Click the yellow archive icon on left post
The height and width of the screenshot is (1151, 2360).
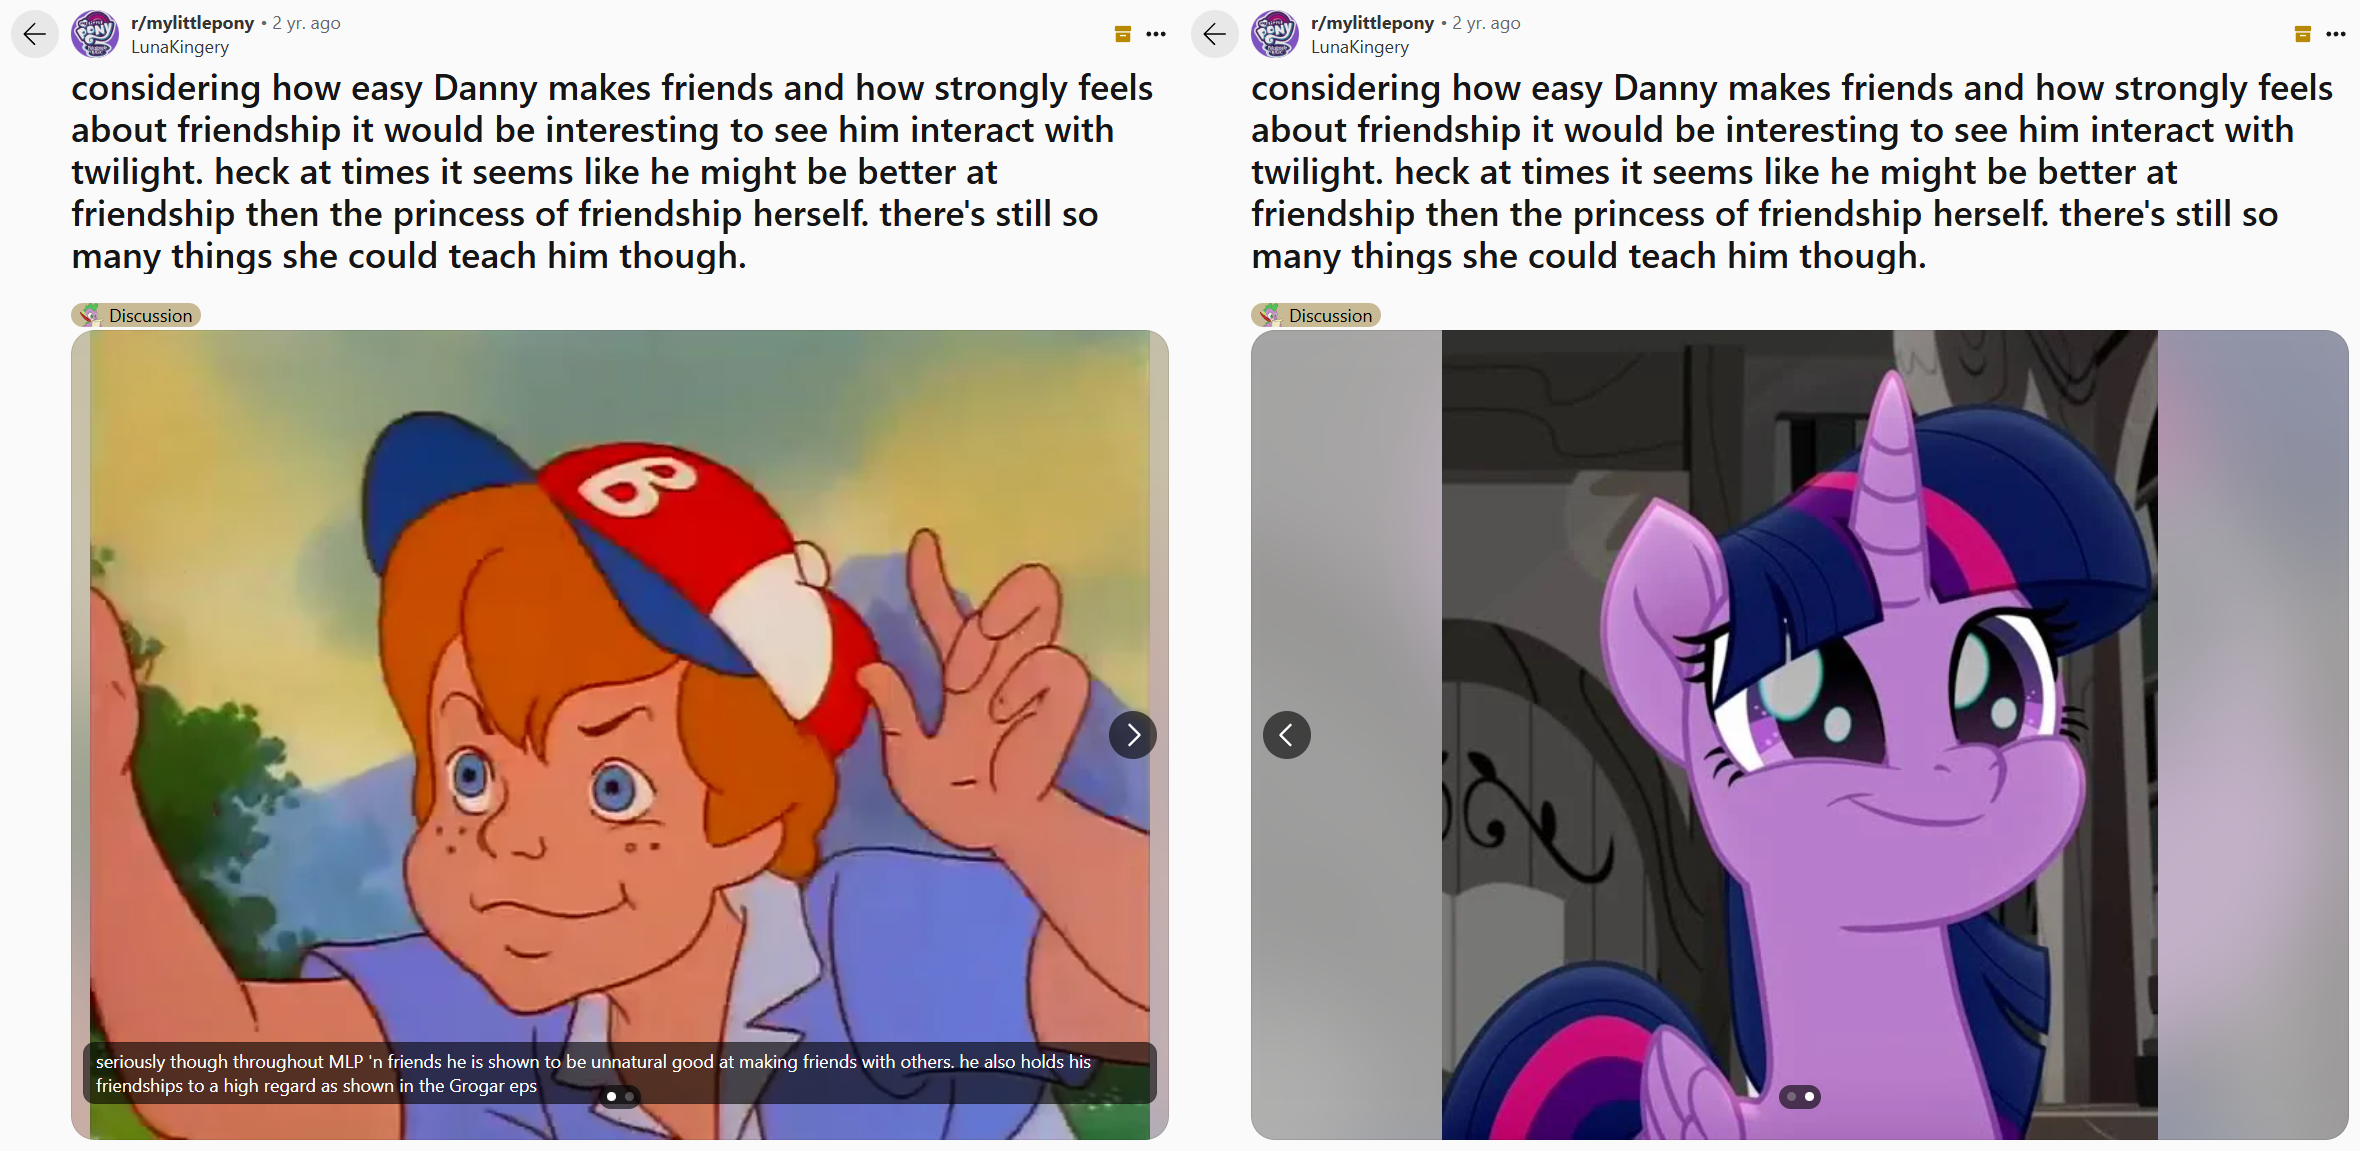[1123, 34]
